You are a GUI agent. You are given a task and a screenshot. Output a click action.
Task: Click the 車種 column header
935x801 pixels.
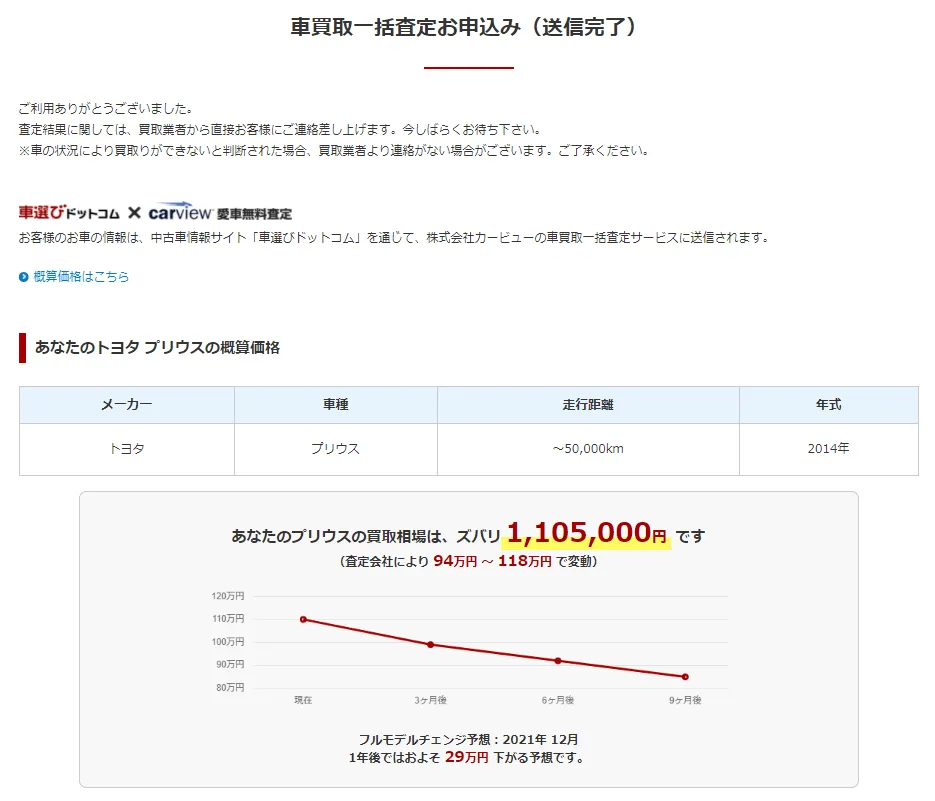point(336,405)
